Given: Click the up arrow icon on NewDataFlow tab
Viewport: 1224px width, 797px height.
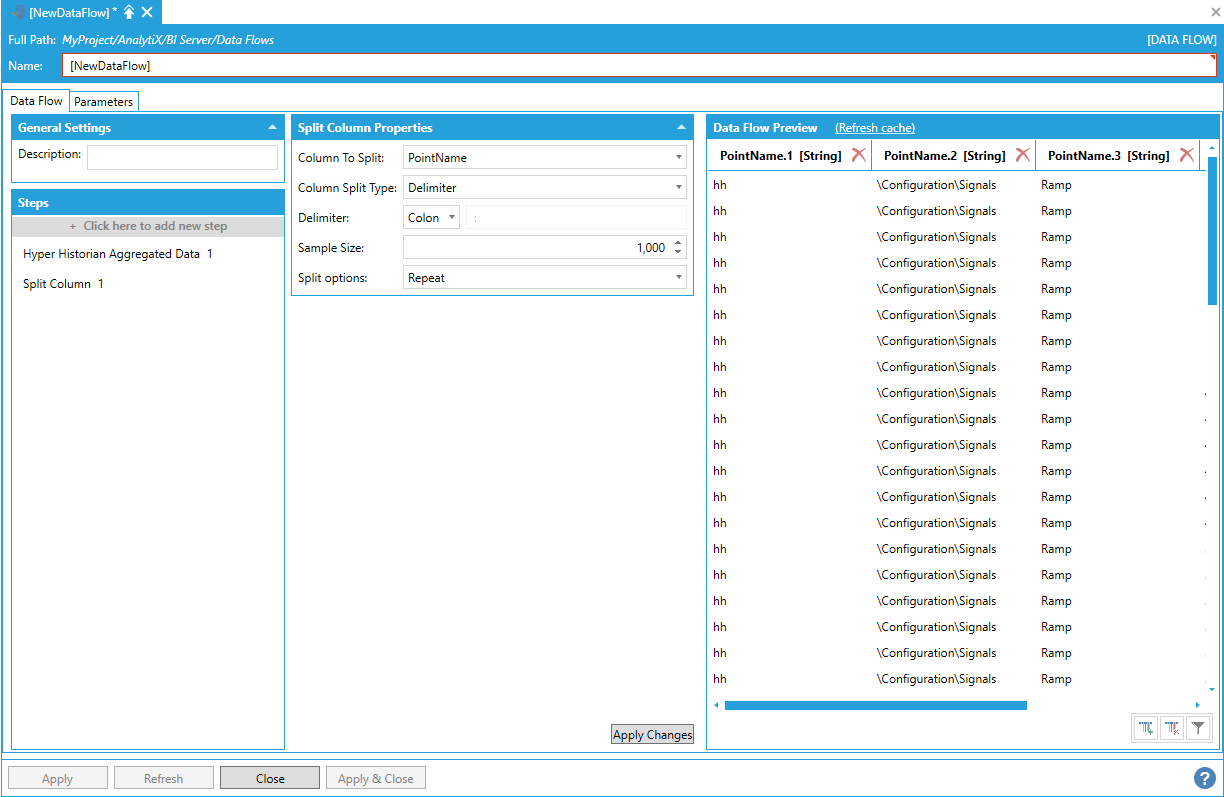Looking at the screenshot, I should tap(129, 12).
